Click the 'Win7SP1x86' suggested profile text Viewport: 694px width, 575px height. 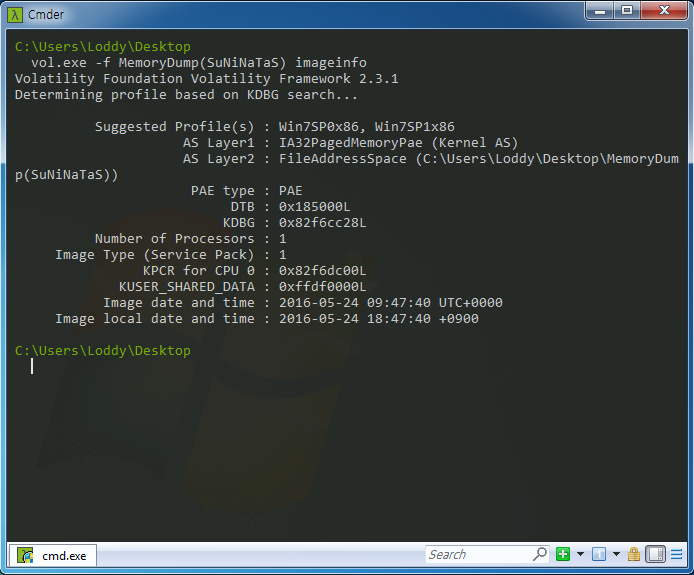pyautogui.click(x=415, y=127)
